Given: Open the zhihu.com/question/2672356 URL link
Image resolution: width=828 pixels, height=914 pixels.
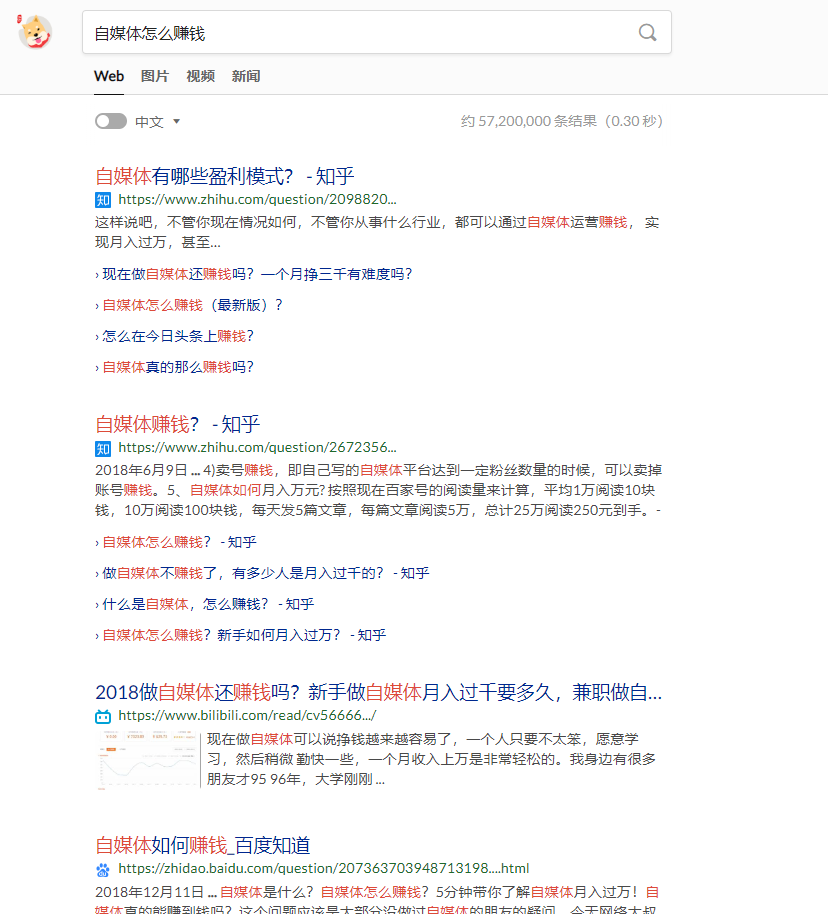Looking at the screenshot, I should 257,448.
